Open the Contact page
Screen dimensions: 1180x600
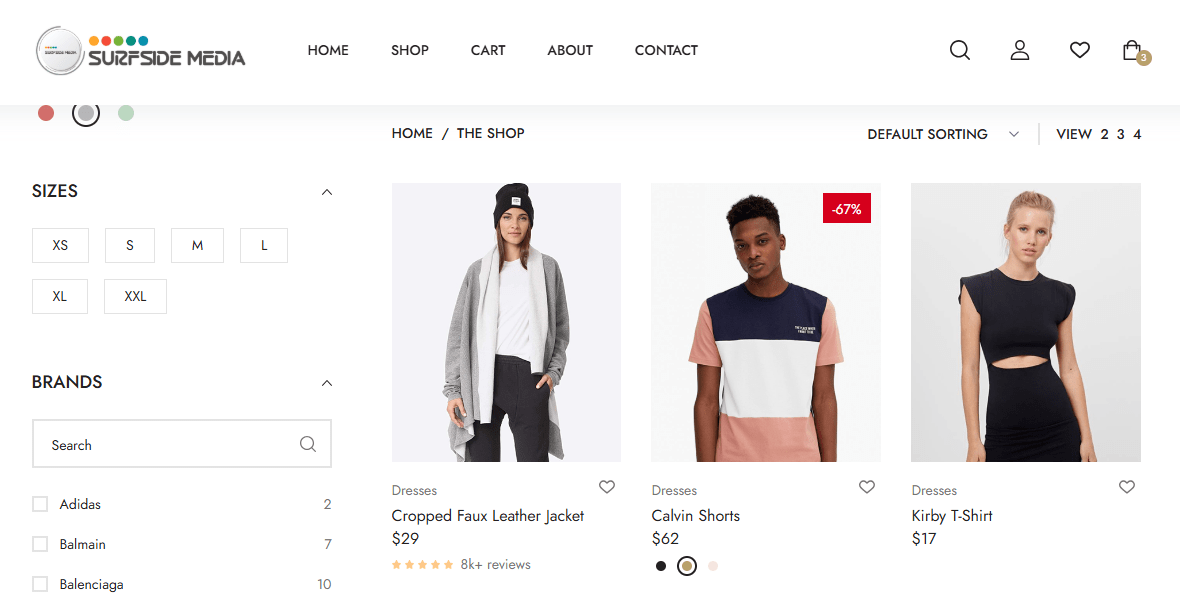click(666, 50)
